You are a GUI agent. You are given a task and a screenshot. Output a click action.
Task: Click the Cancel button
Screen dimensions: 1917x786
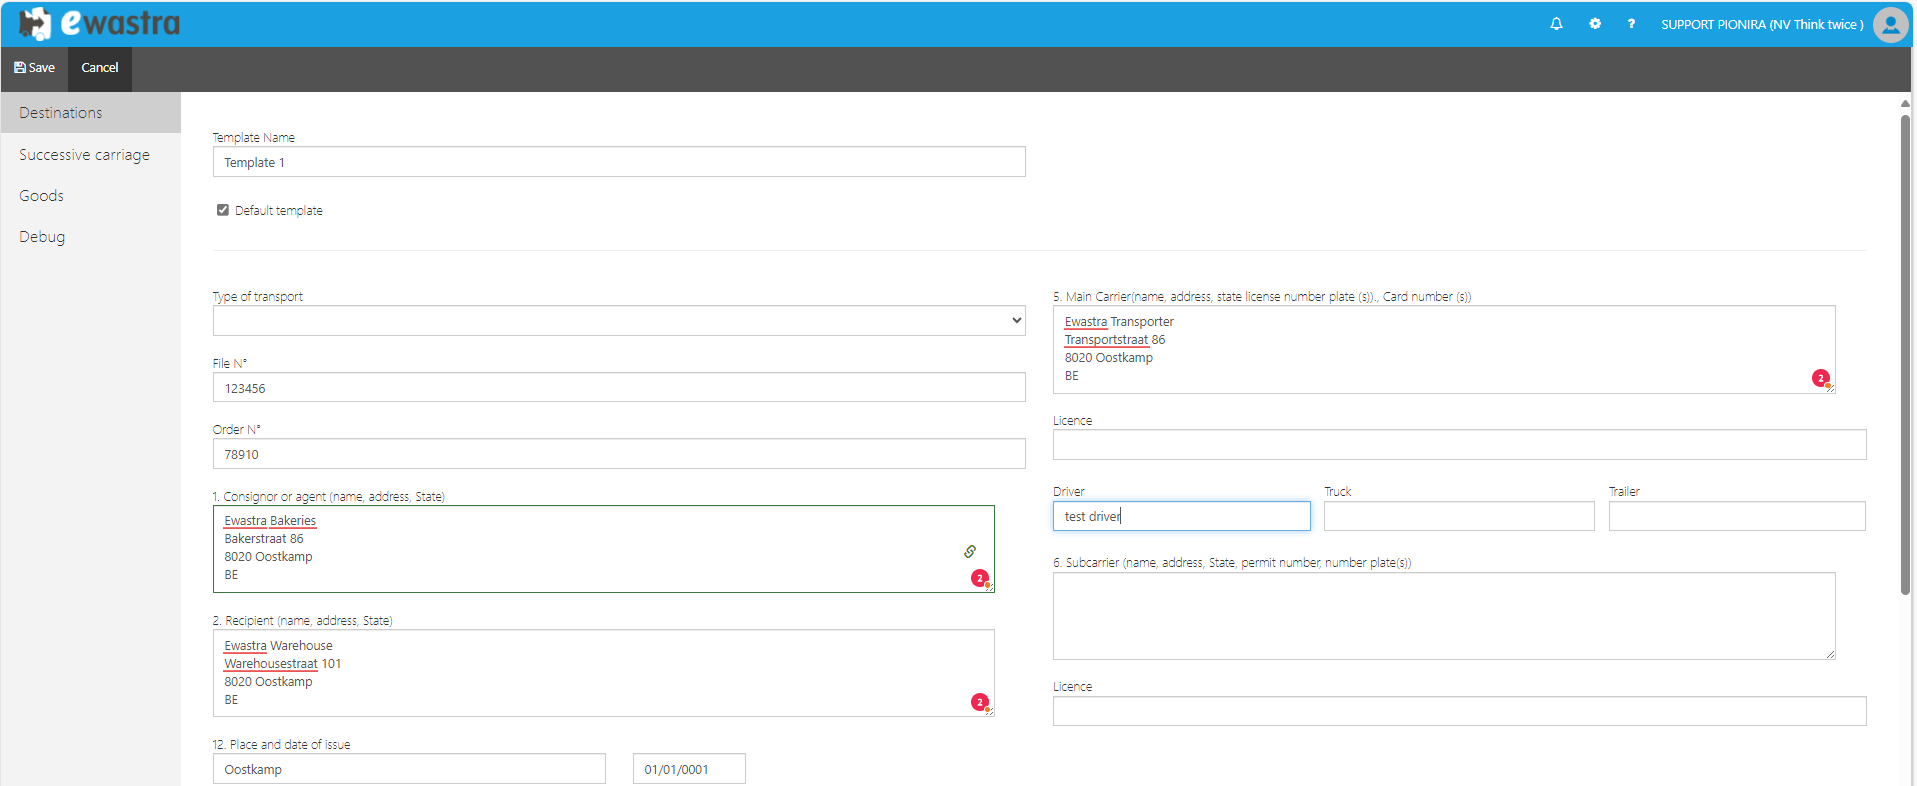pyautogui.click(x=99, y=68)
